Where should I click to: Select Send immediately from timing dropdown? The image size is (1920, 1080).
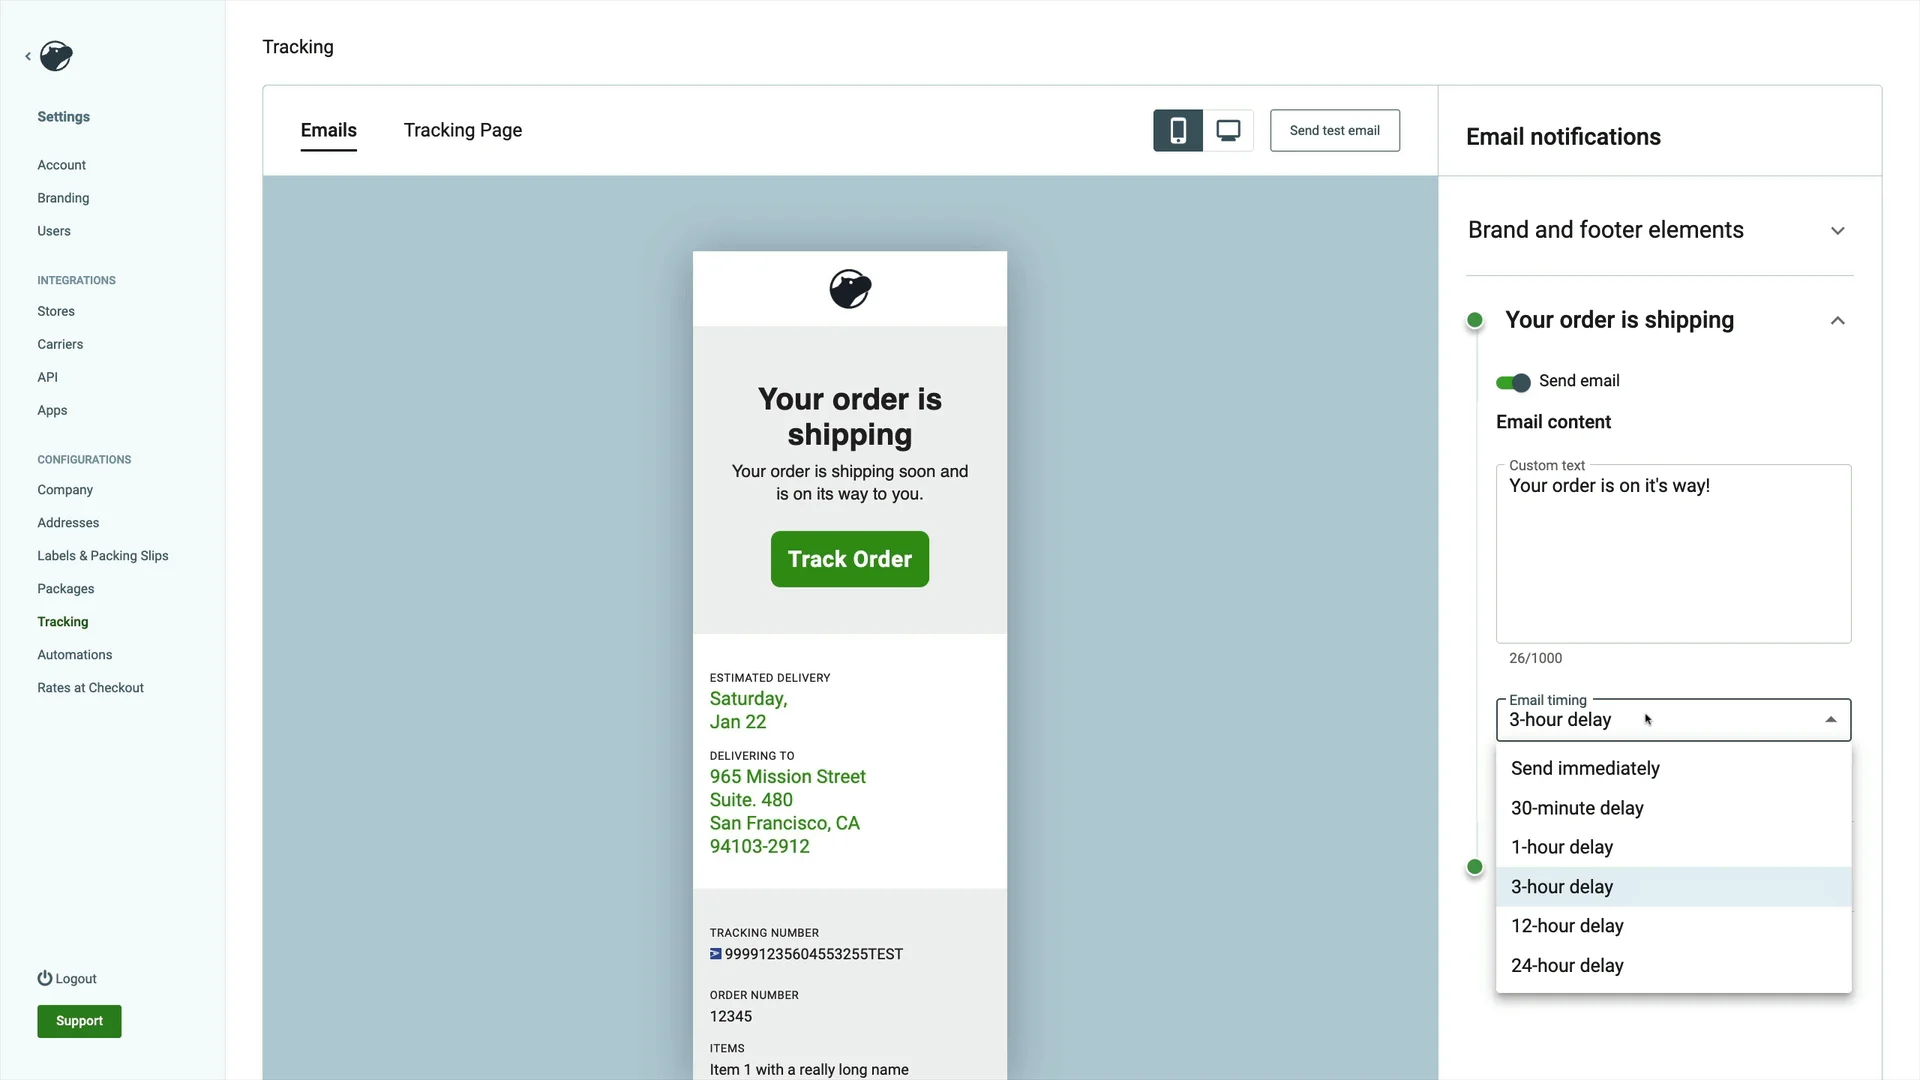point(1585,767)
